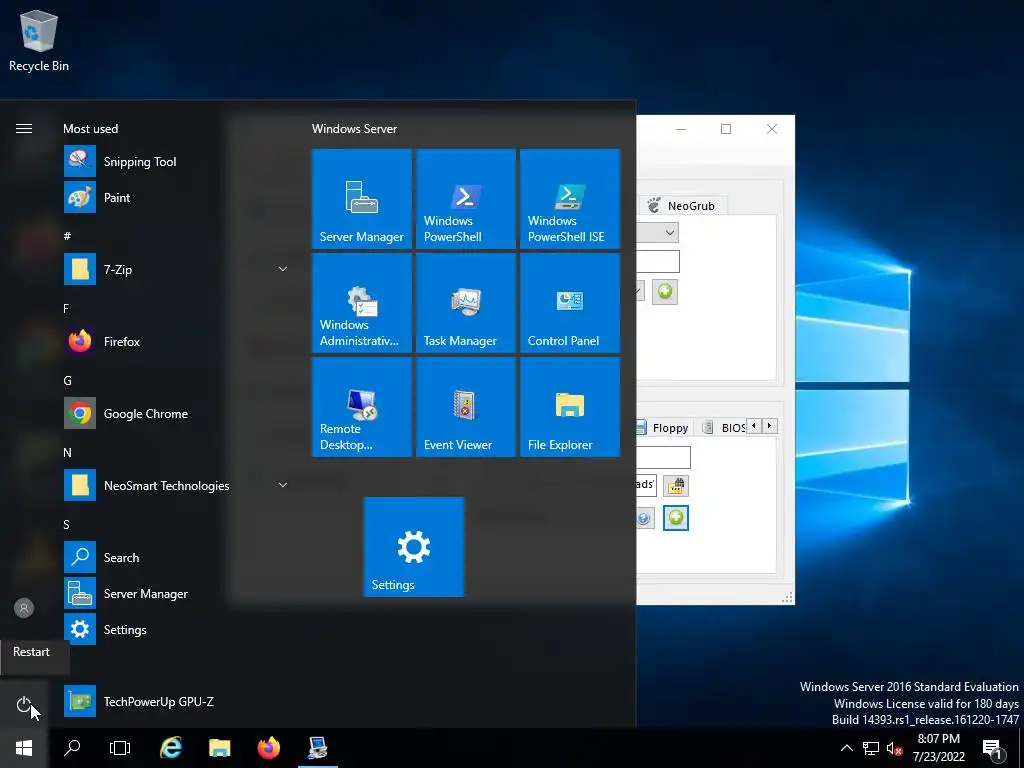This screenshot has width=1024, height=768.
Task: Click the Windows Server group heading
Action: pyautogui.click(x=354, y=129)
